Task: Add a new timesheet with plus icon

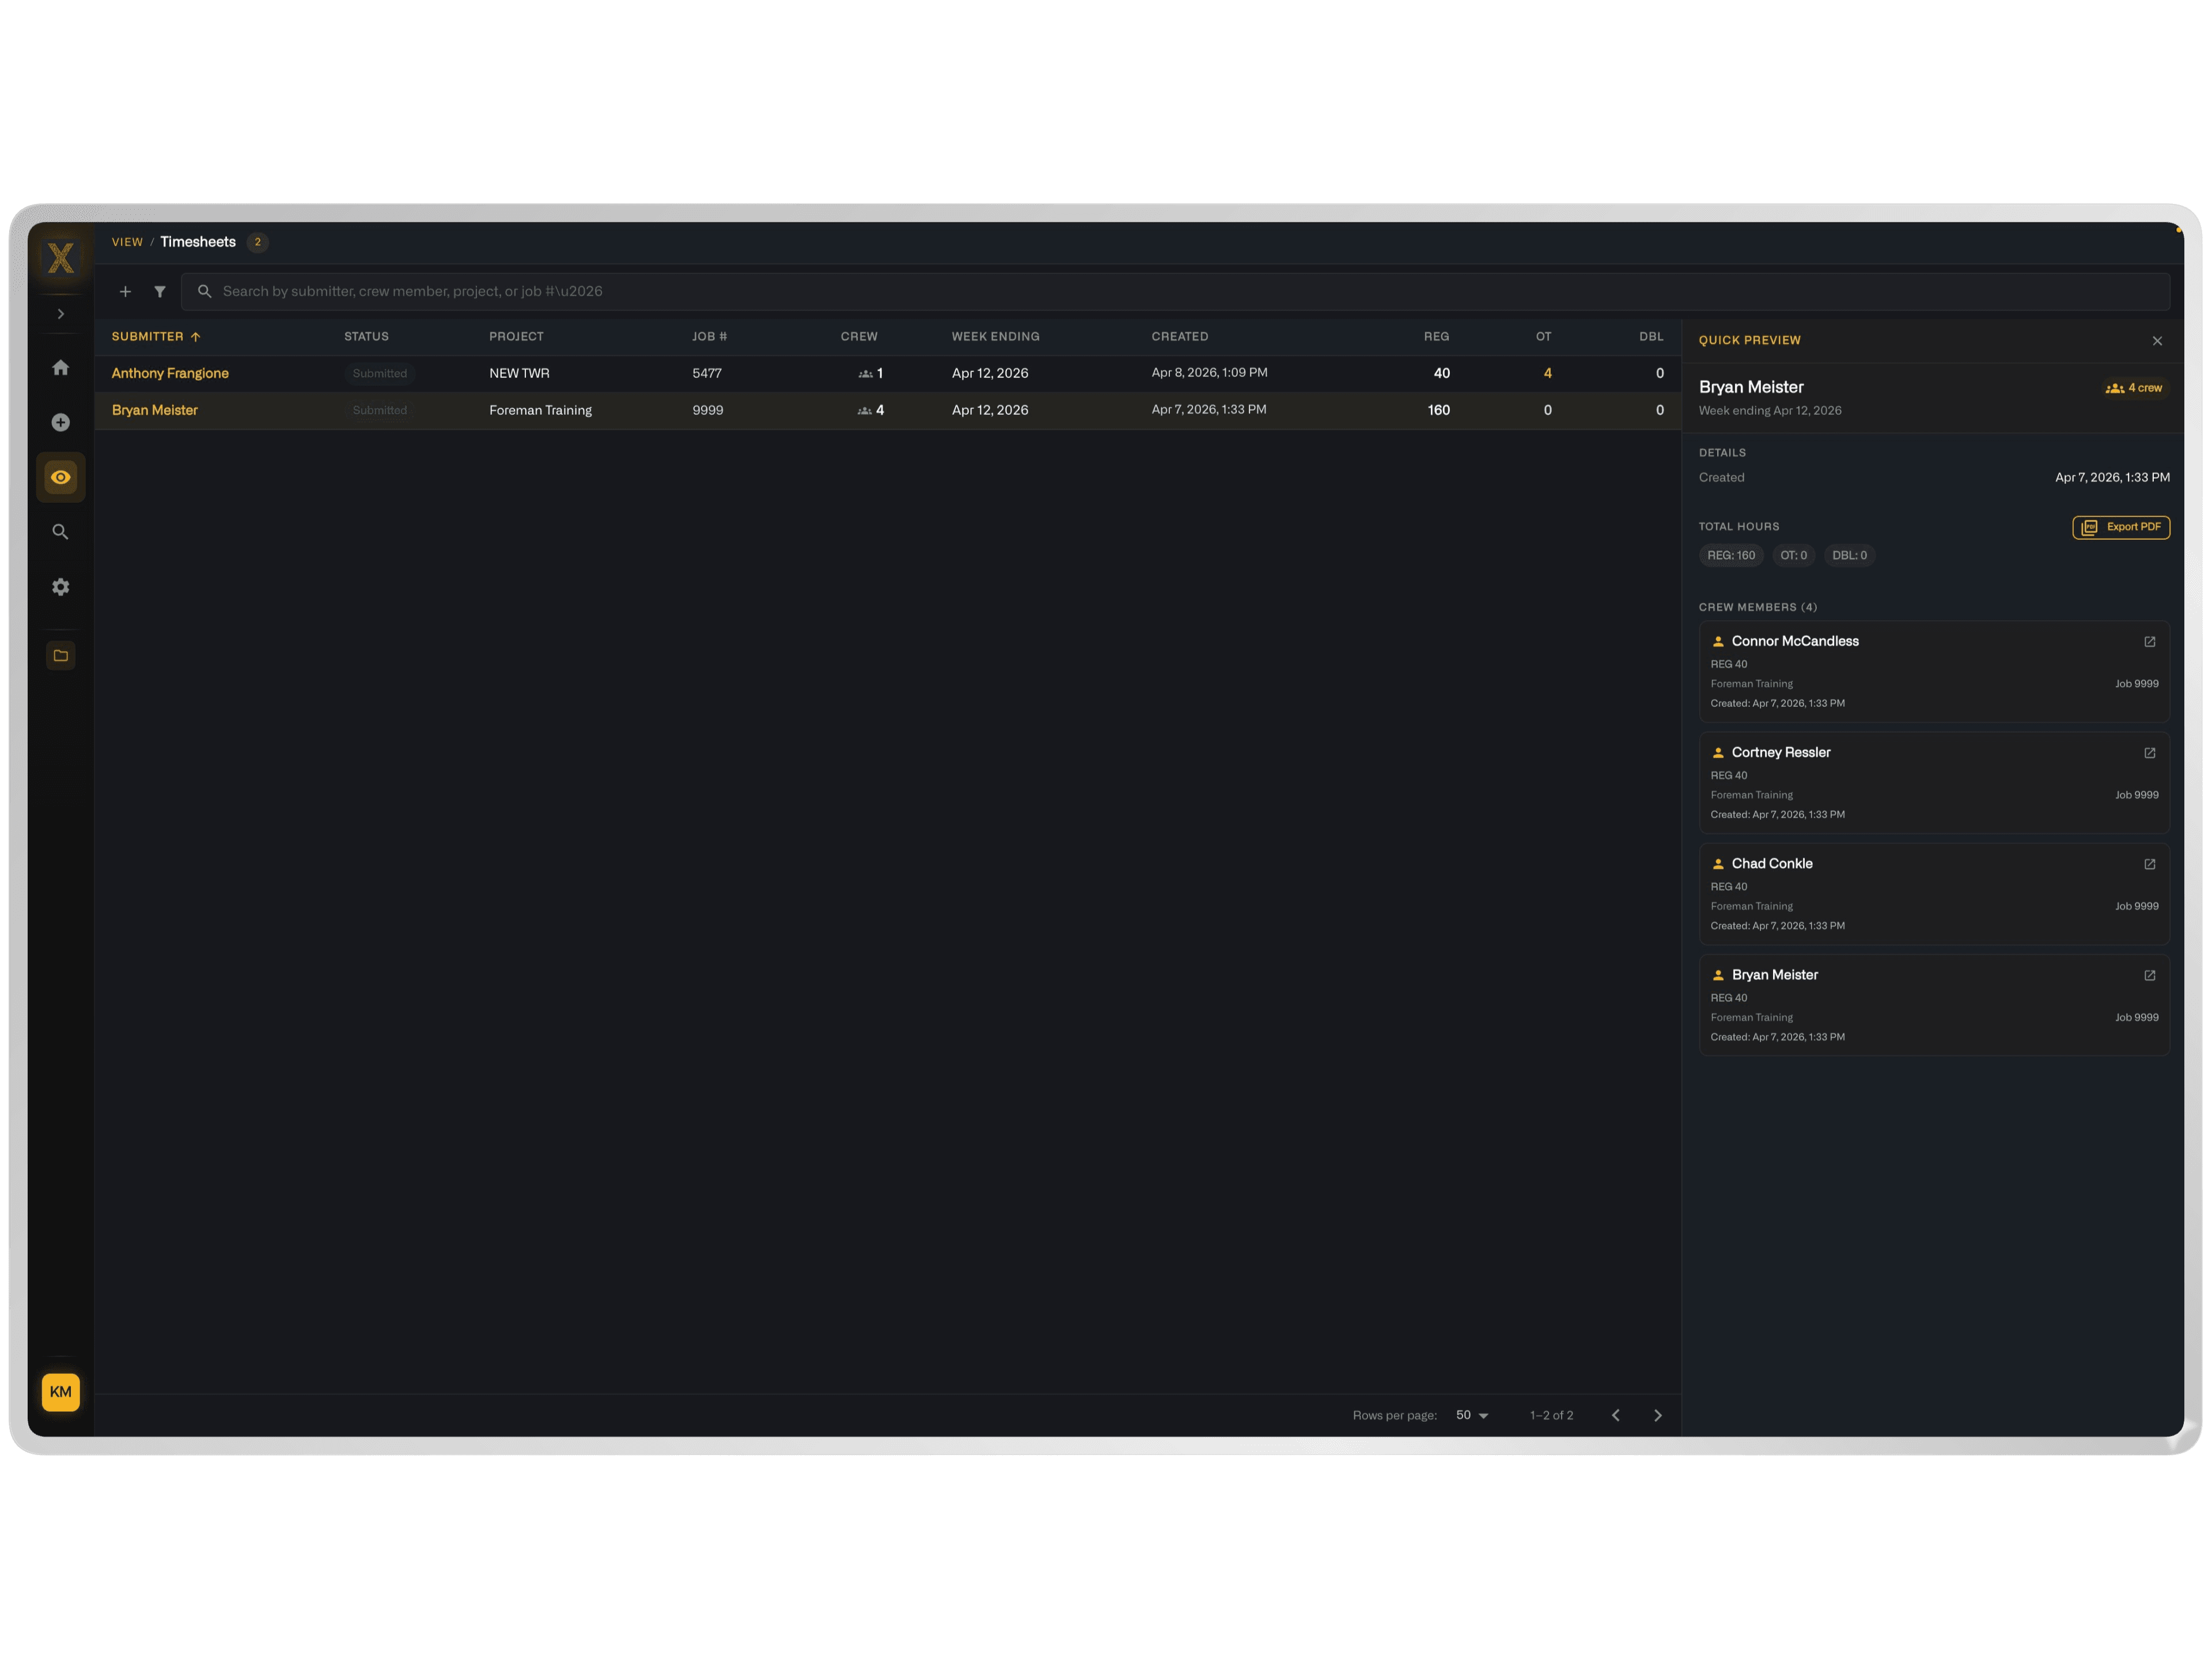Action: point(125,292)
